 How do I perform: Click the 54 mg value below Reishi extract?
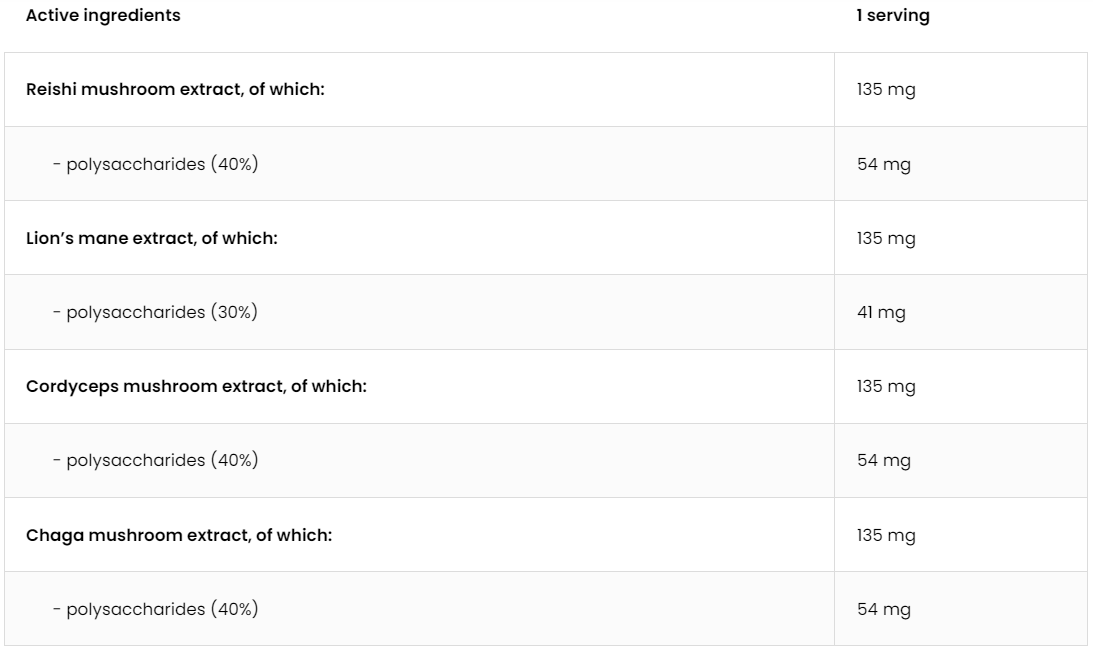(883, 164)
